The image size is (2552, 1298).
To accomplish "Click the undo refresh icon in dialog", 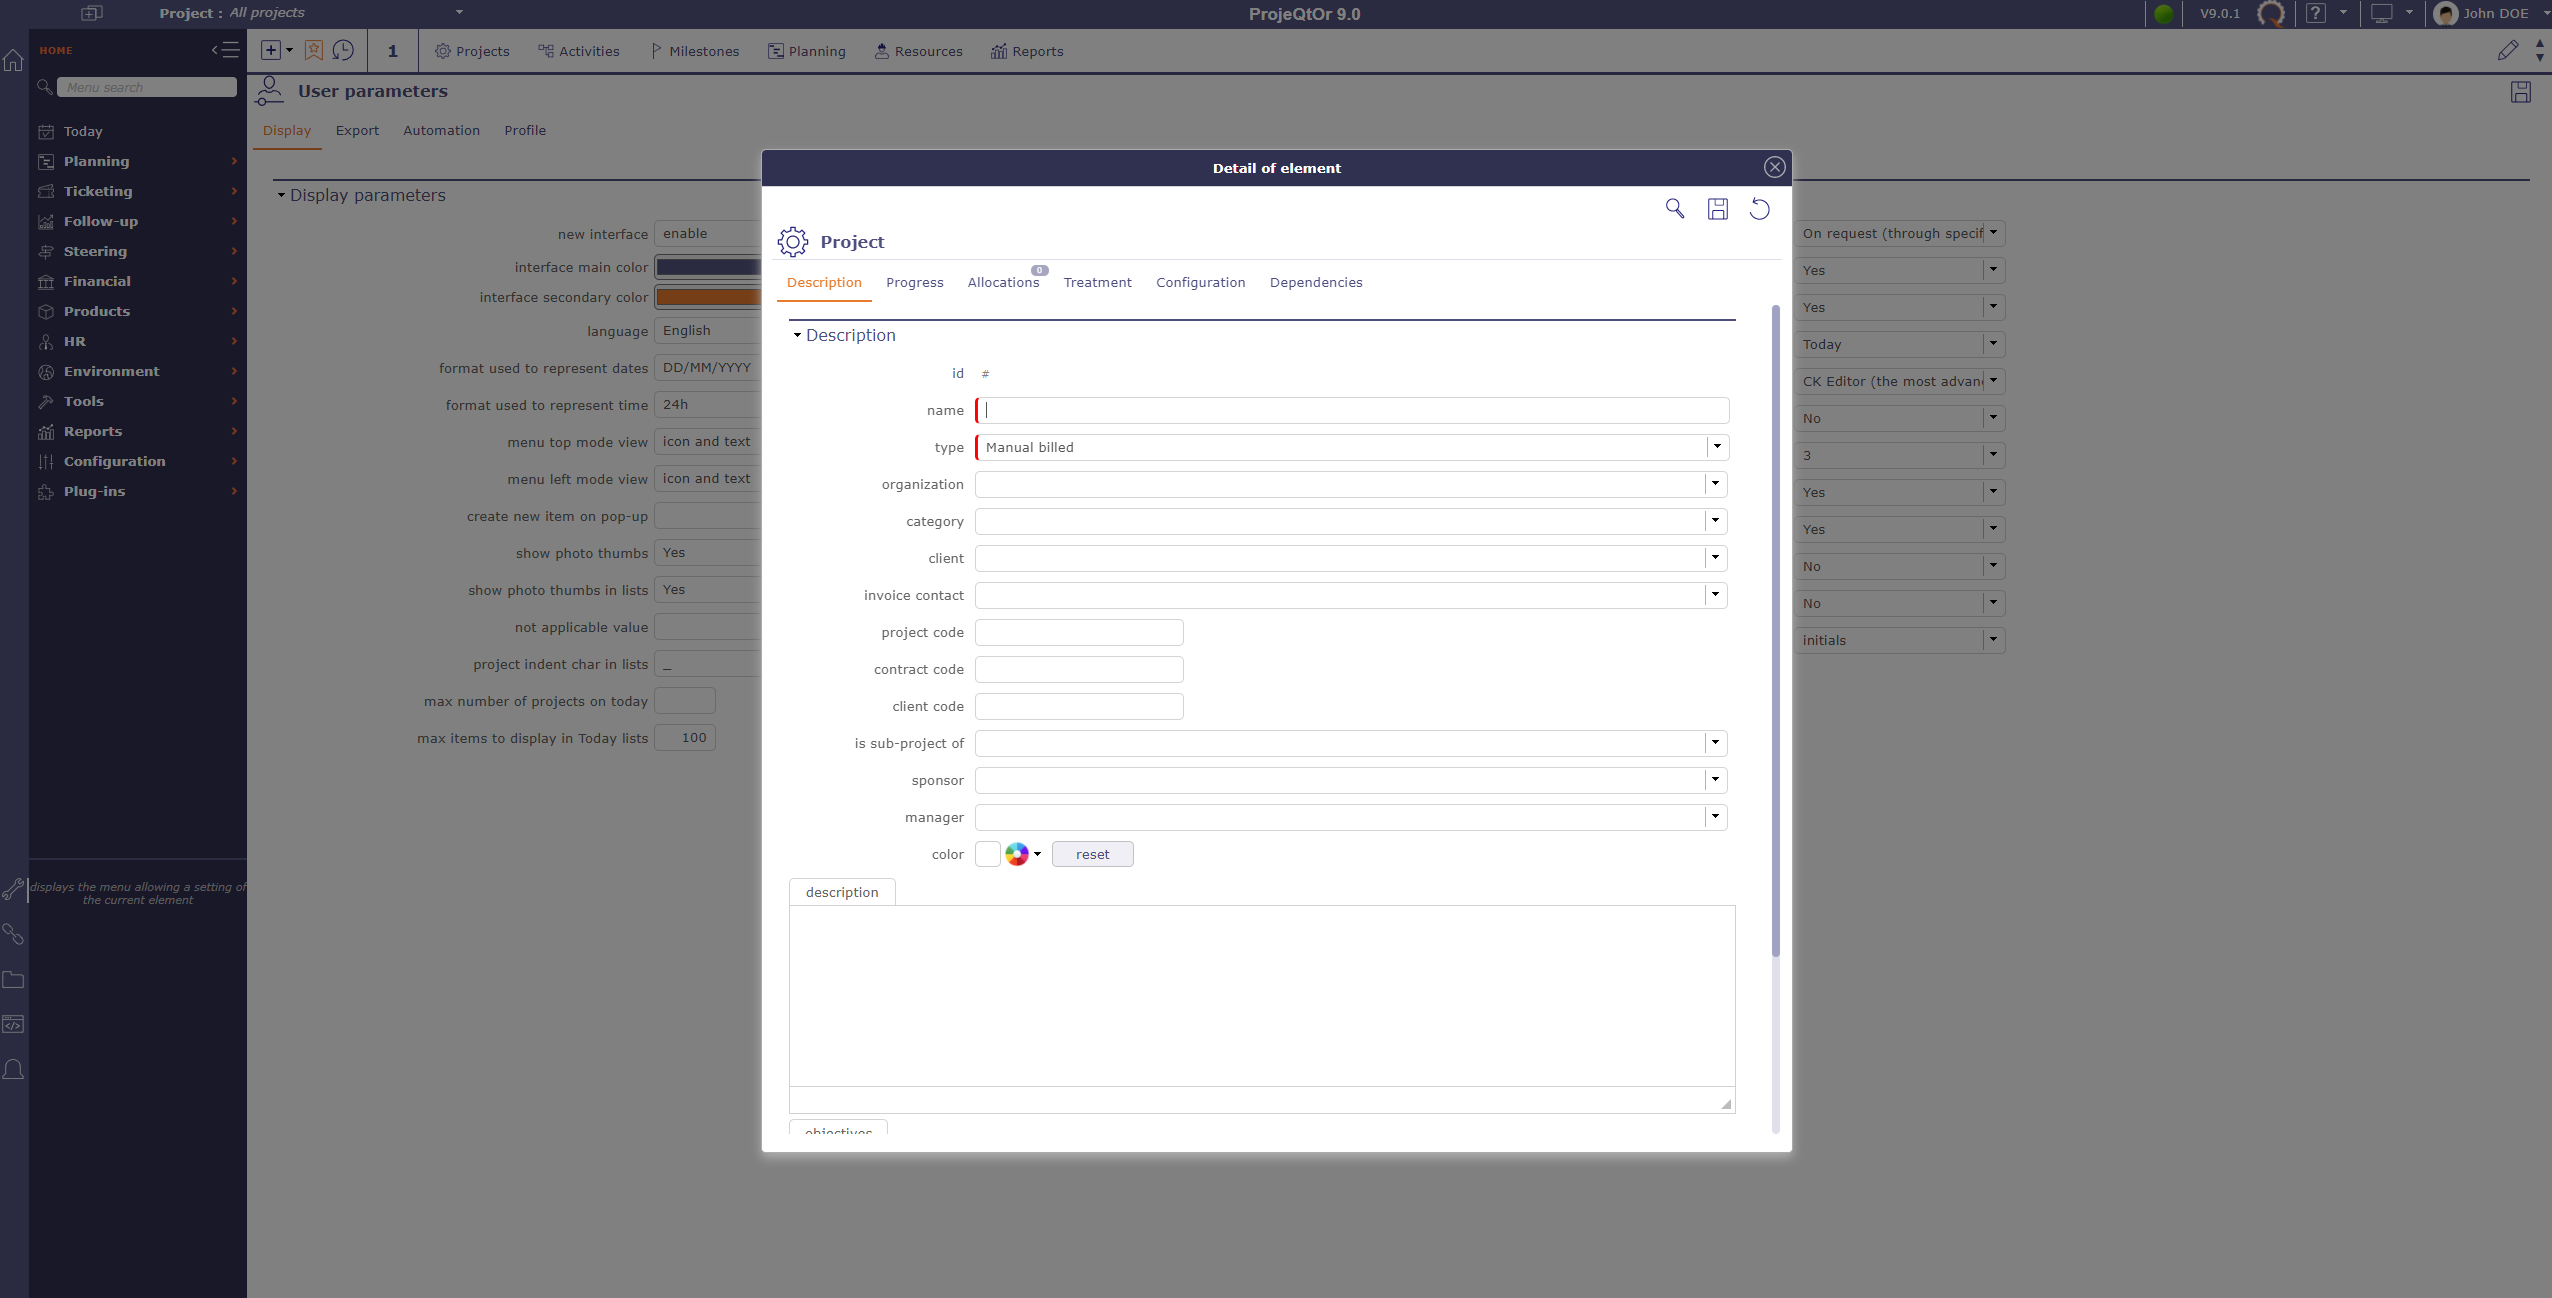I will point(1759,208).
